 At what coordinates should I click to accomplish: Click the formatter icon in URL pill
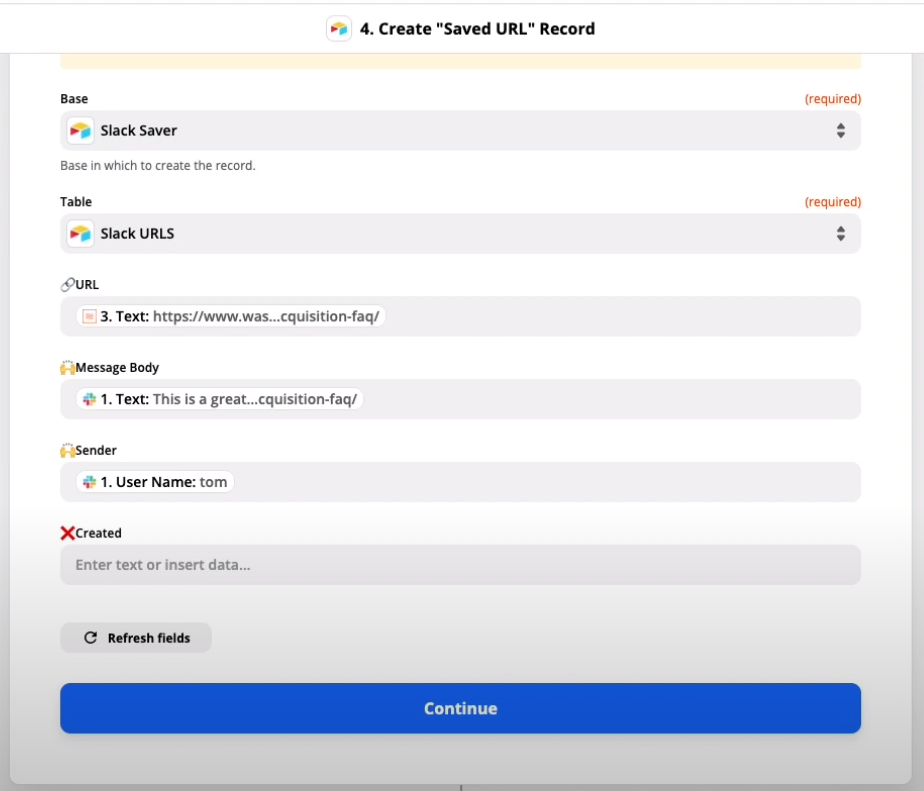89,317
